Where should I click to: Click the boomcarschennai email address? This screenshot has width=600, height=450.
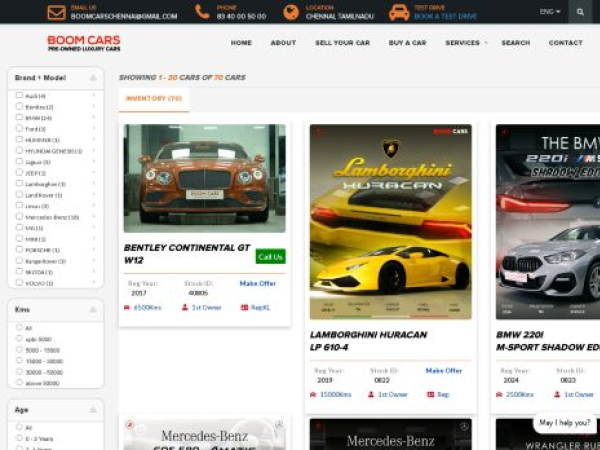coord(124,16)
